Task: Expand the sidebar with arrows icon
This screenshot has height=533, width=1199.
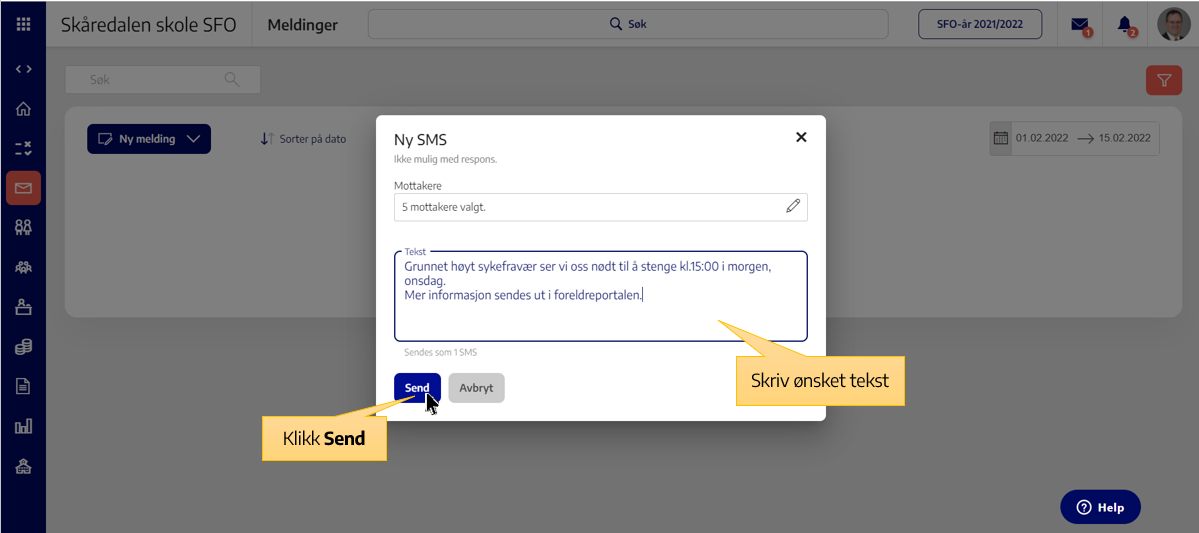Action: [x=23, y=69]
